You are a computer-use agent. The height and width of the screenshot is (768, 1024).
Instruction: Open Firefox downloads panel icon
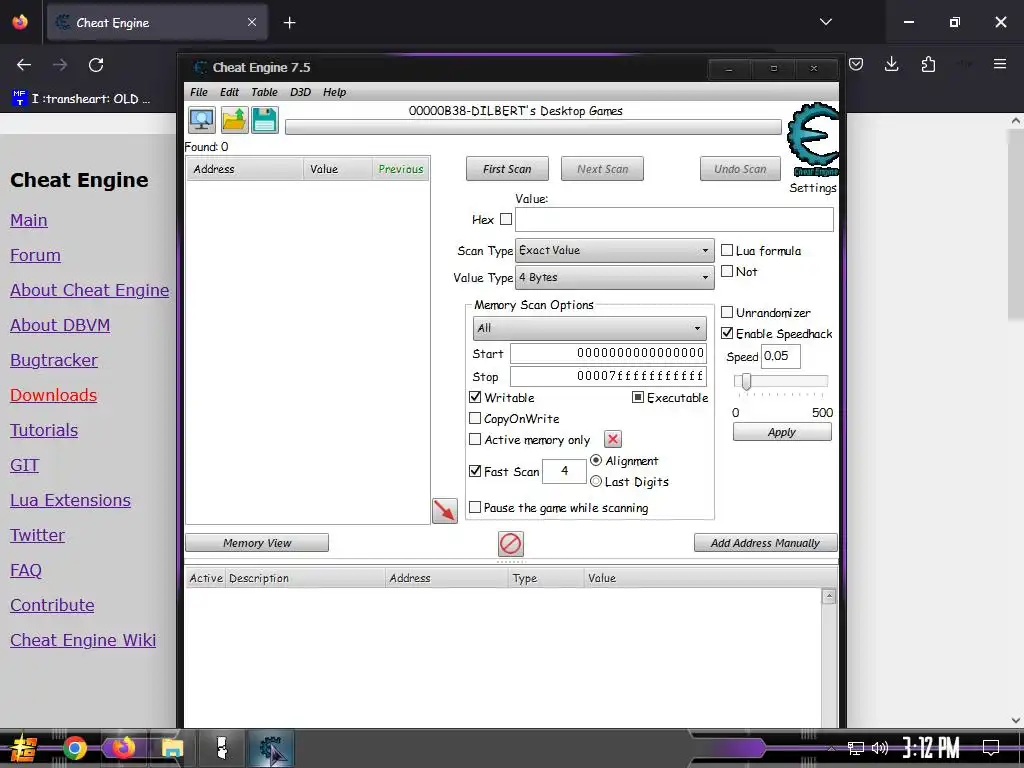coord(891,64)
